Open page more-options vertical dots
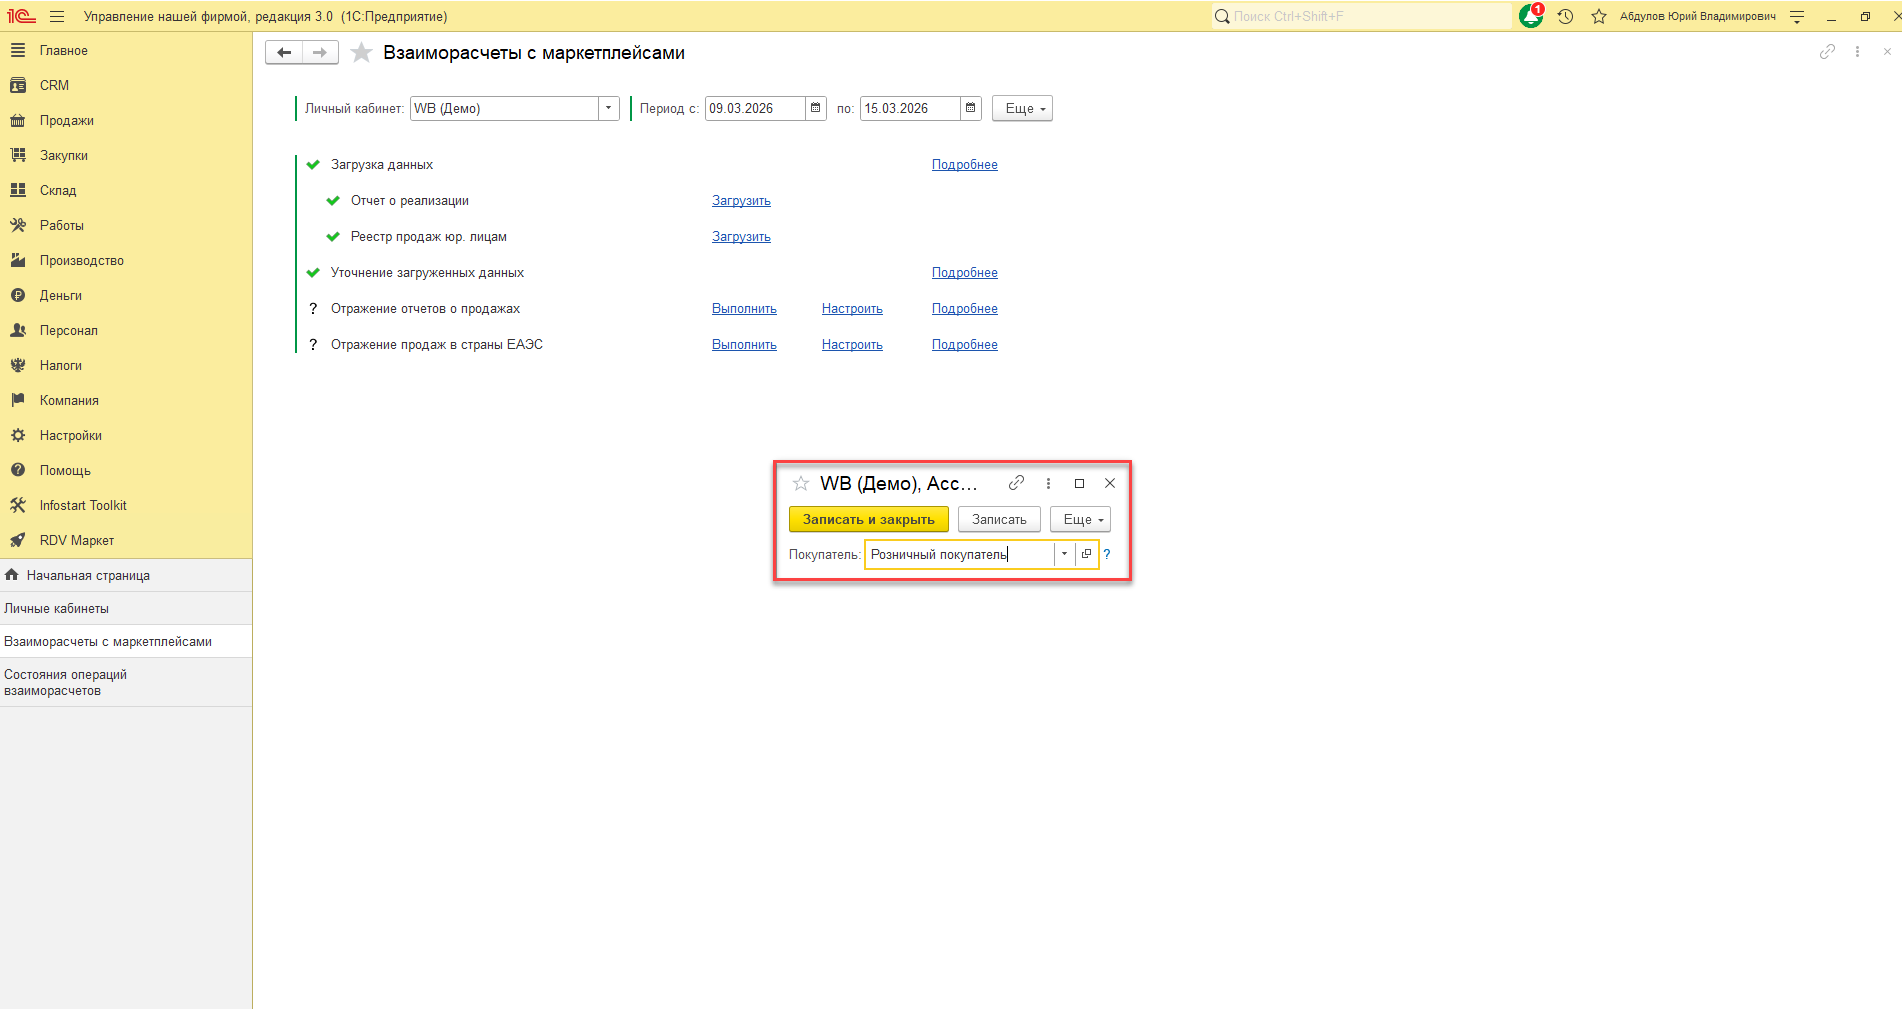1902x1009 pixels. (1857, 51)
